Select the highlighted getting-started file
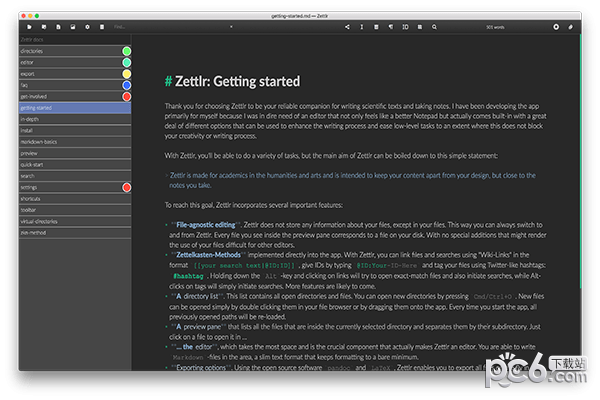This screenshot has height=400, width=600. point(75,108)
